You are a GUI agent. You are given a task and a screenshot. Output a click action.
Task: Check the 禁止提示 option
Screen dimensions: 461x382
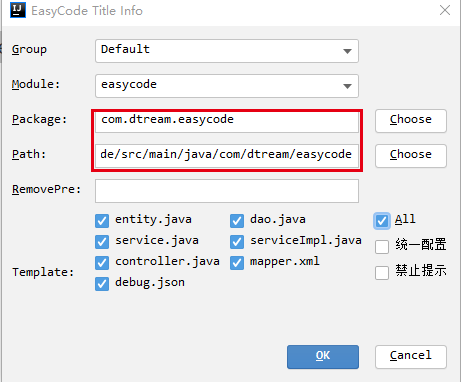coord(382,273)
